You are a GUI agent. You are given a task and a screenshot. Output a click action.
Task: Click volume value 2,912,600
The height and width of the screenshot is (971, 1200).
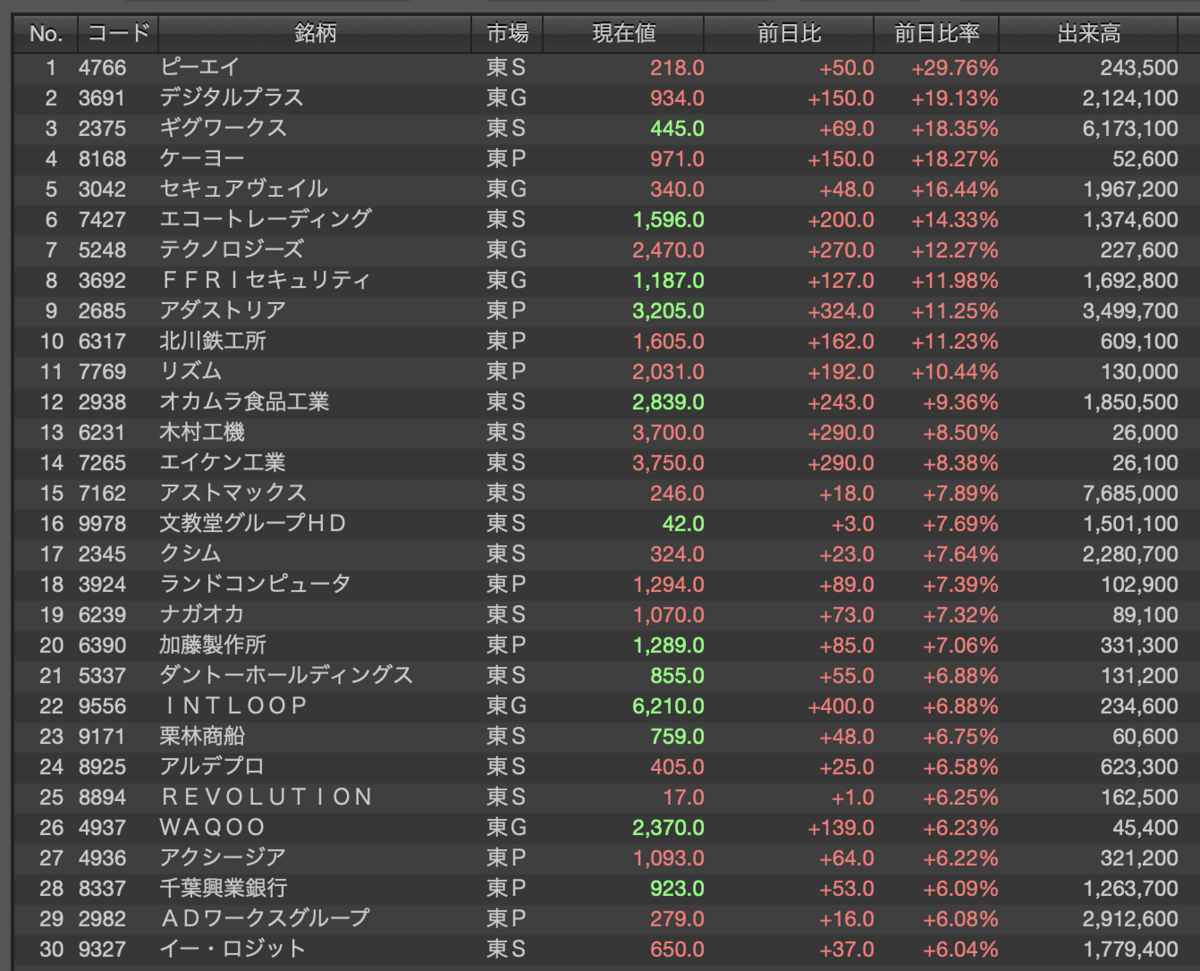1130,918
